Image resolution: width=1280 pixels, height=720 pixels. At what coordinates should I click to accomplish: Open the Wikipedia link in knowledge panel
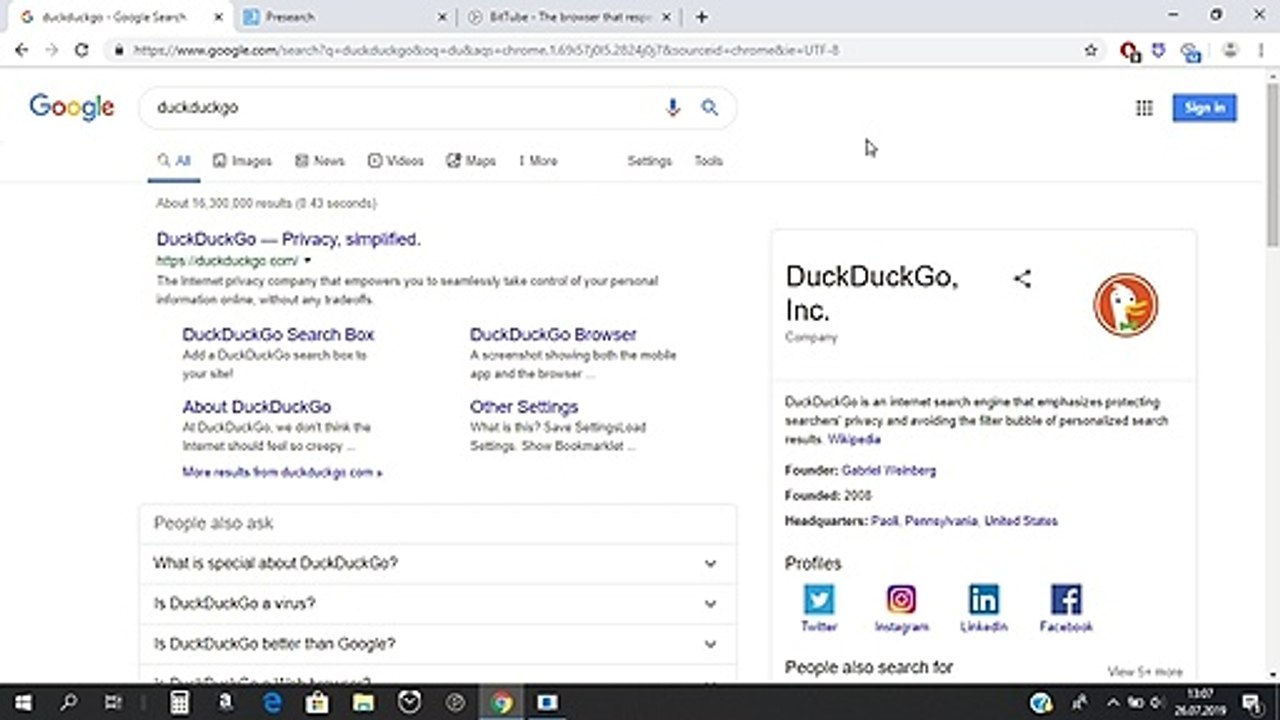[x=854, y=440]
